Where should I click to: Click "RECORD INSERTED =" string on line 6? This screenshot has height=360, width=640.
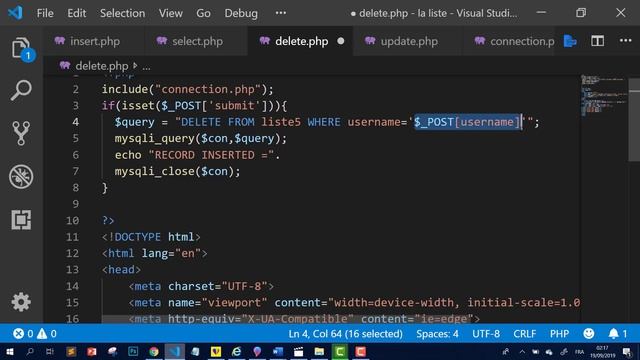pyautogui.click(x=211, y=155)
